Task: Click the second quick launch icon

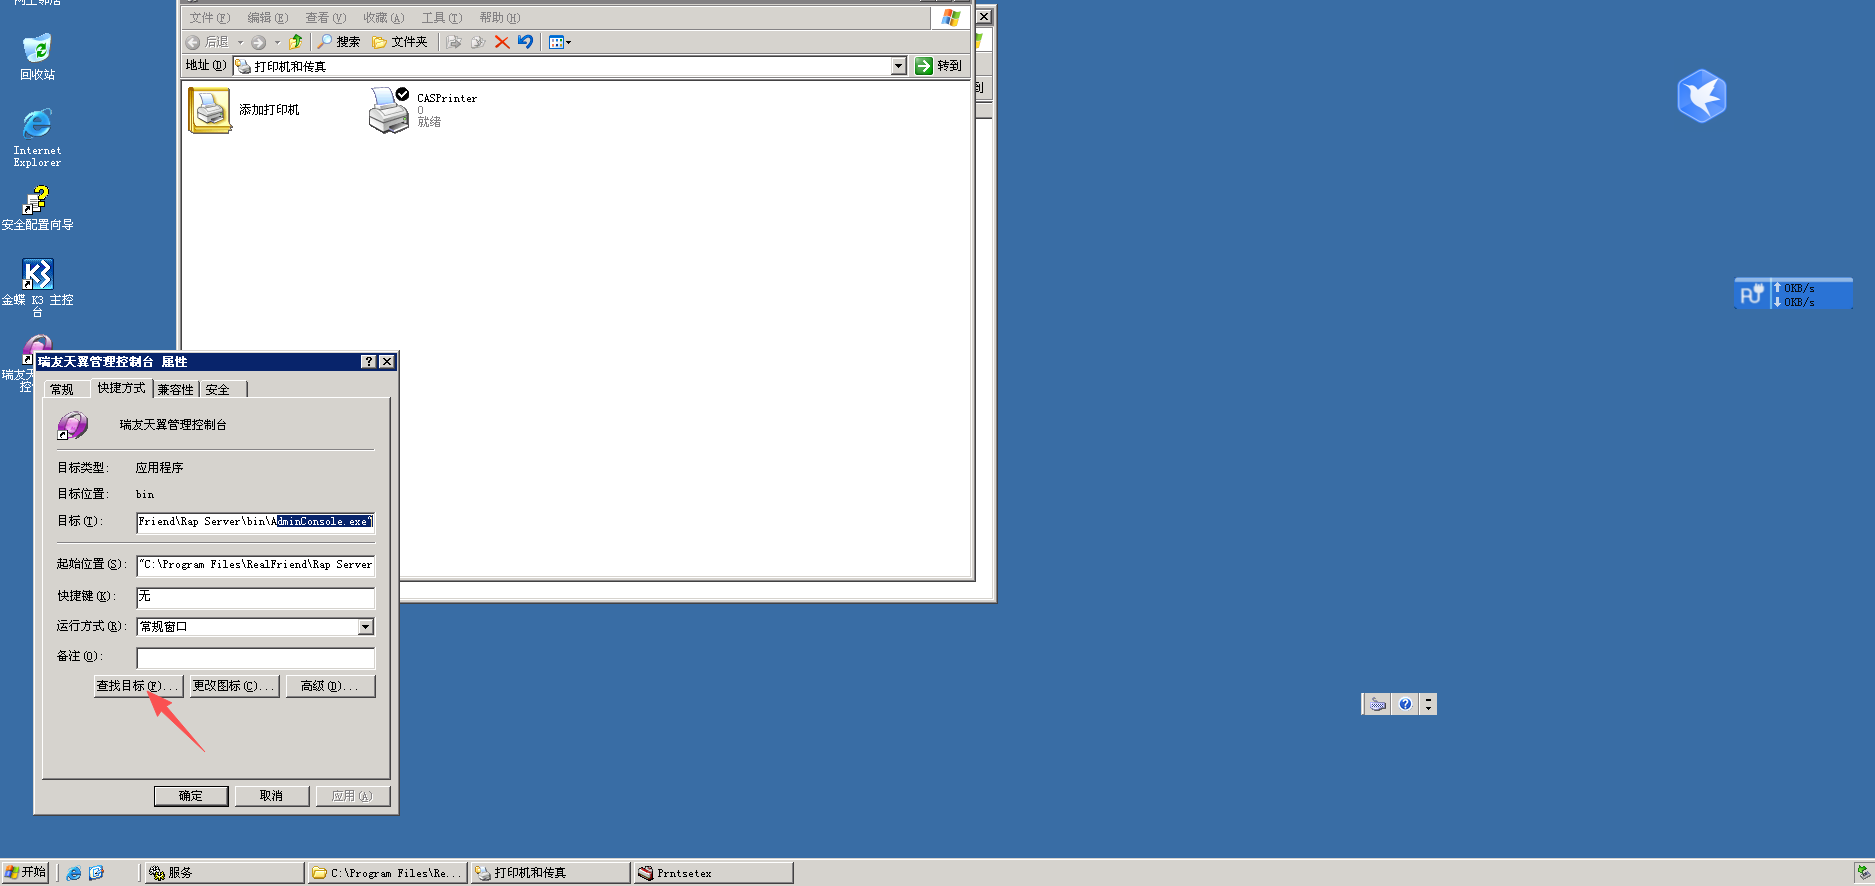Action: 96,873
